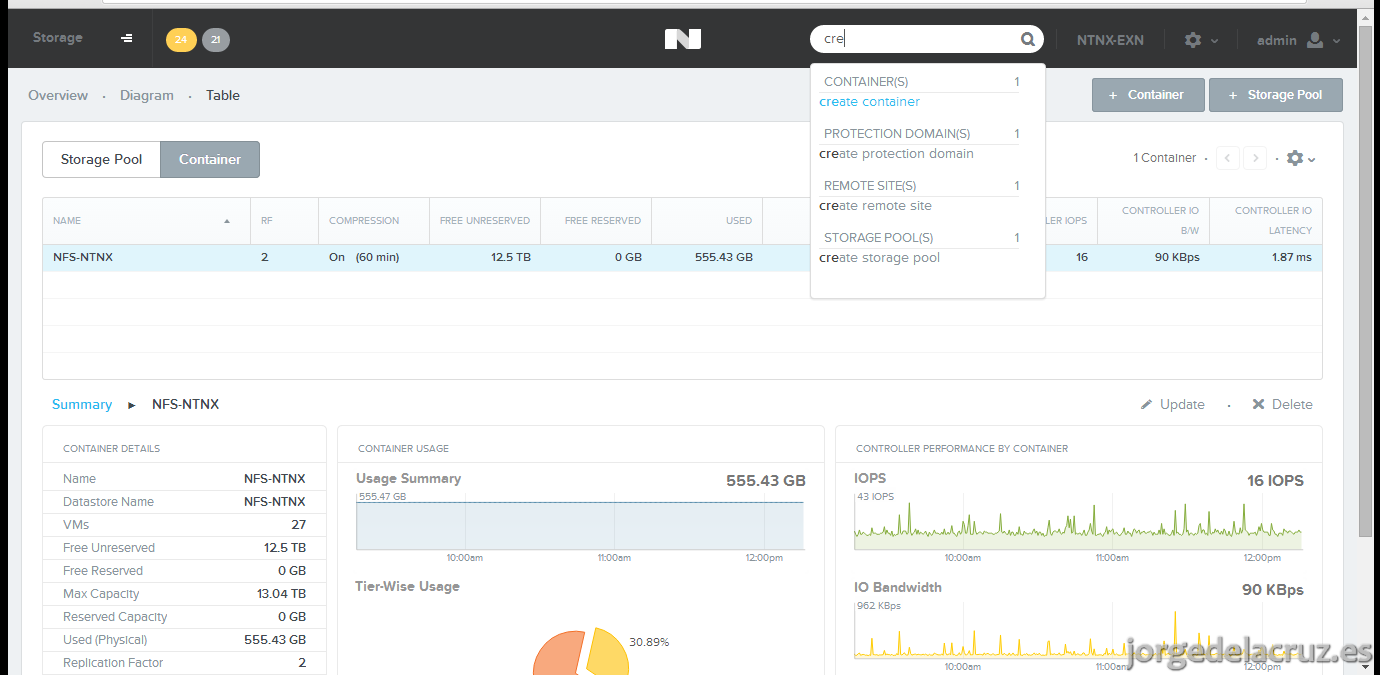
Task: Click in the search input field
Action: 918,39
